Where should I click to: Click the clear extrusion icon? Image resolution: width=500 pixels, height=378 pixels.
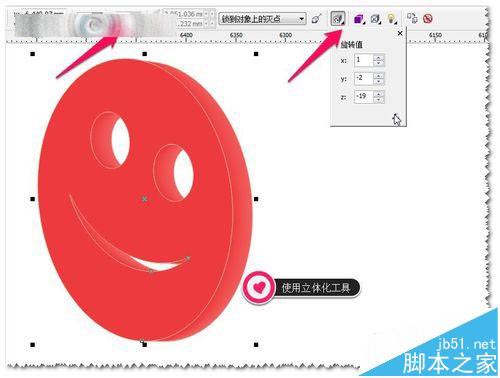[x=428, y=18]
